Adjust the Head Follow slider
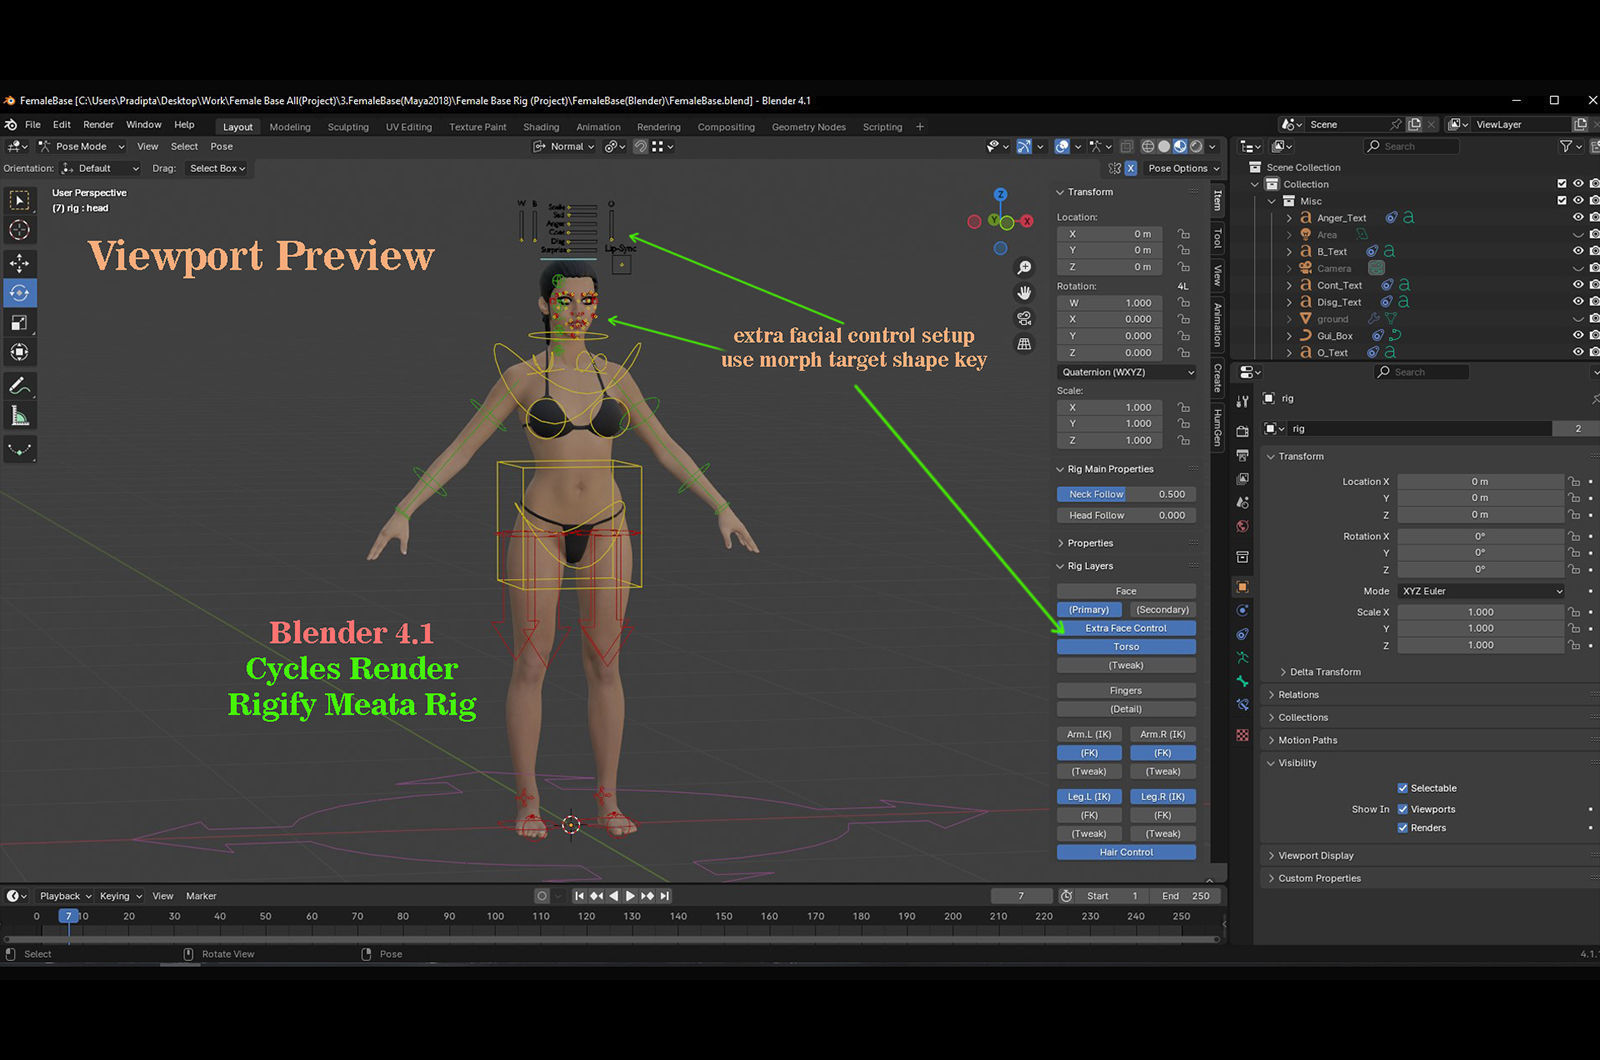Screen dimensions: 1600x1060 pos(1126,516)
